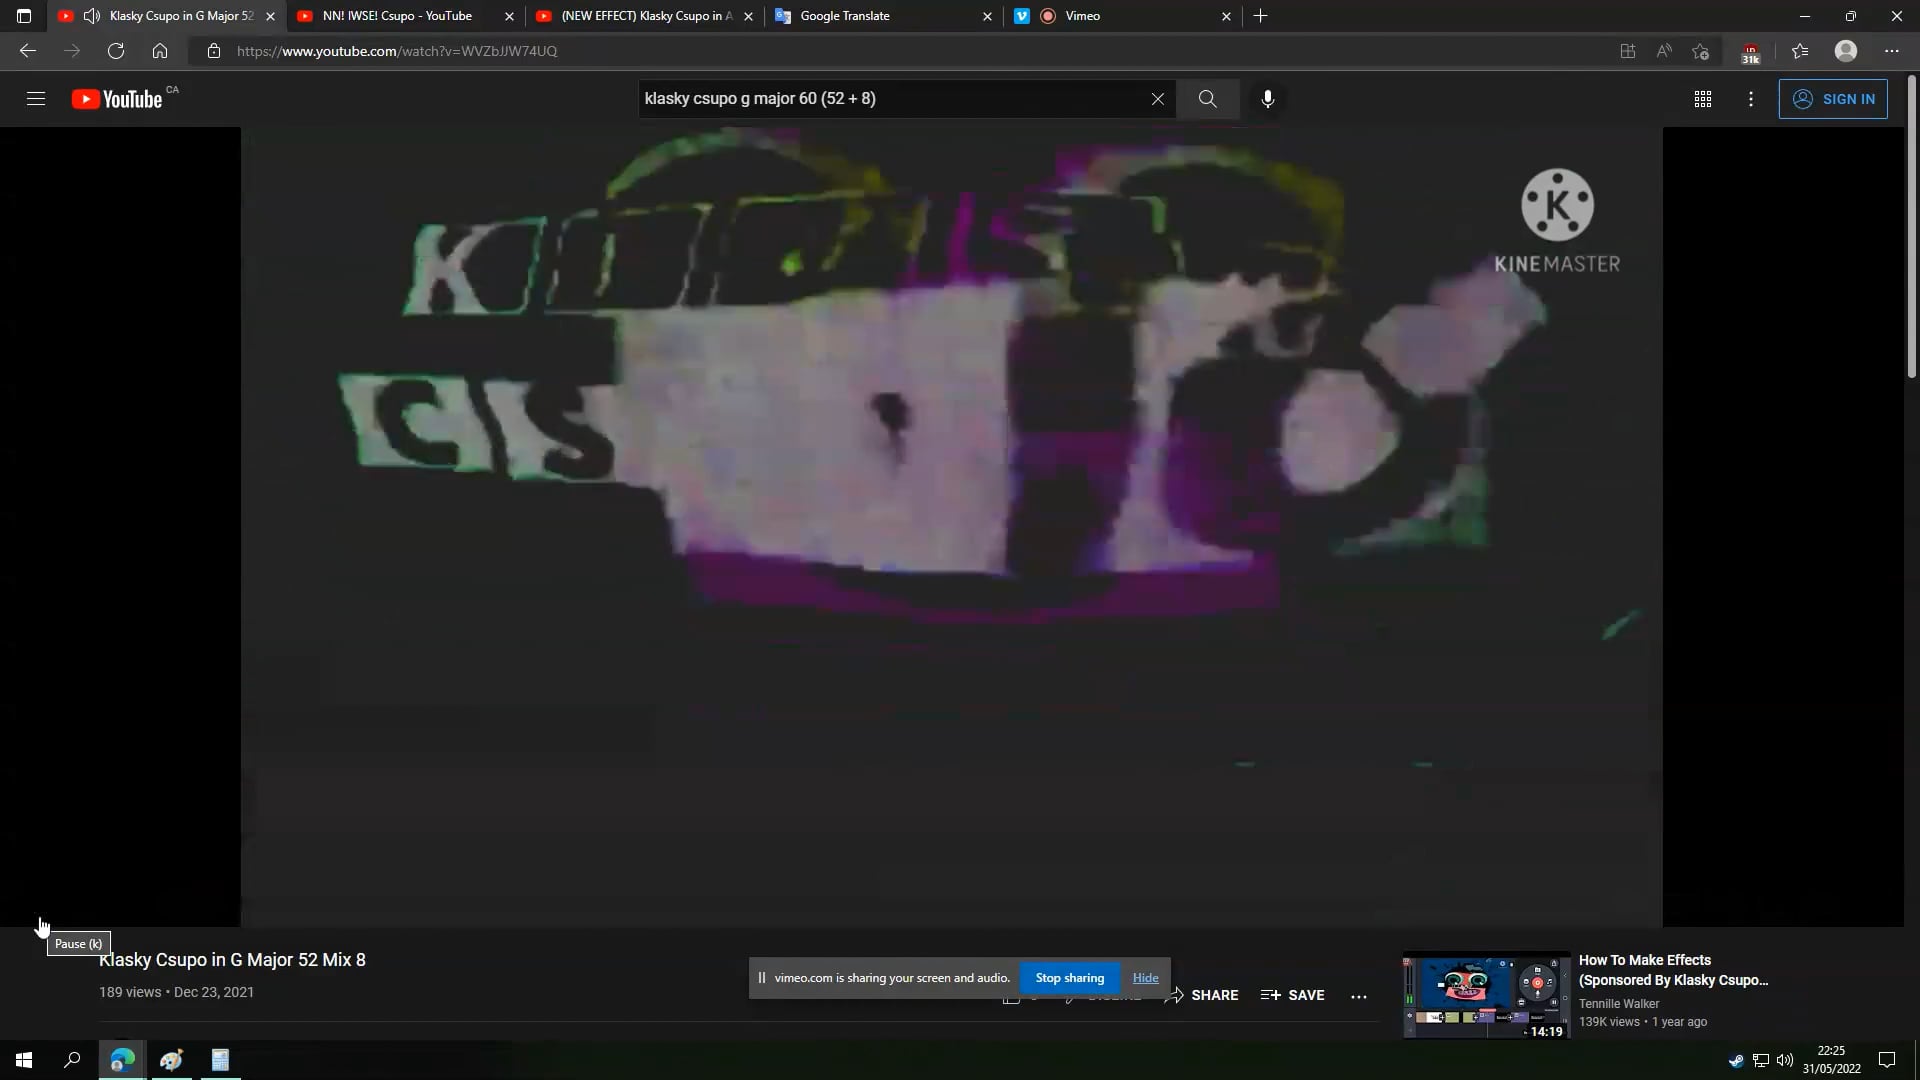The width and height of the screenshot is (1920, 1080).
Task: Activate Read Aloud in the browser toolbar
Action: (1663, 51)
